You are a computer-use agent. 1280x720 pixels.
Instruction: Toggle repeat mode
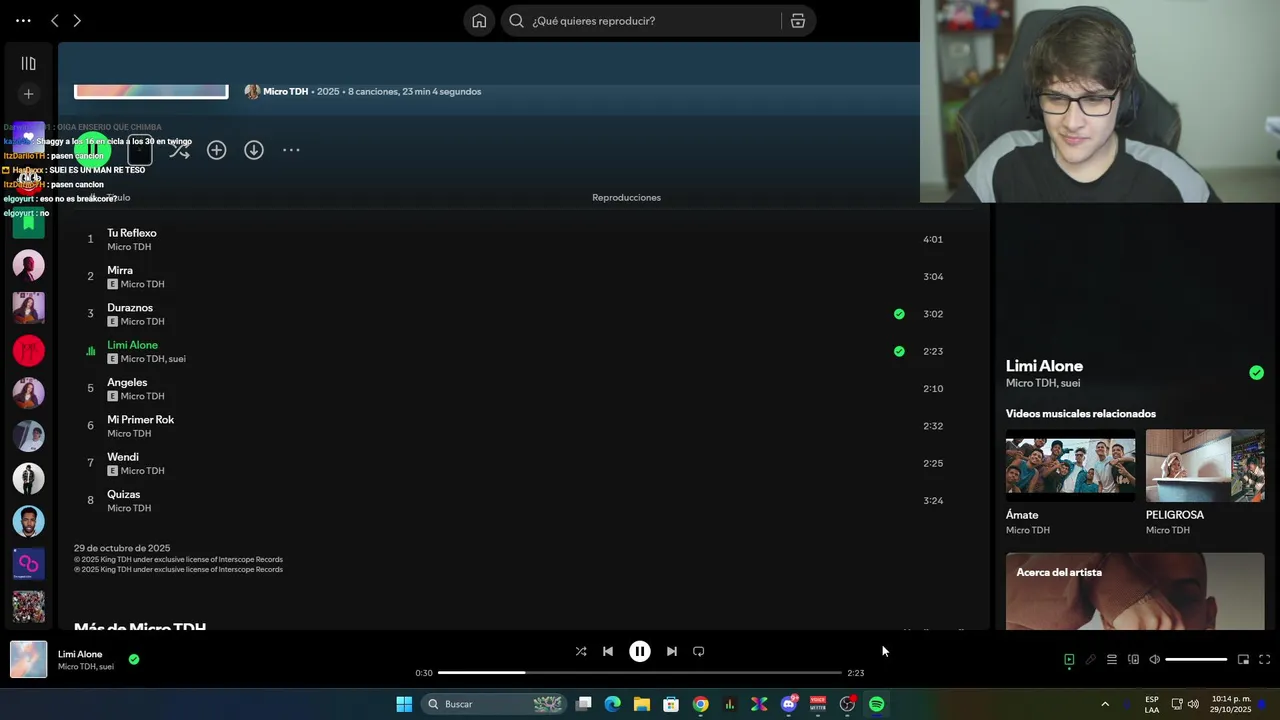699,651
